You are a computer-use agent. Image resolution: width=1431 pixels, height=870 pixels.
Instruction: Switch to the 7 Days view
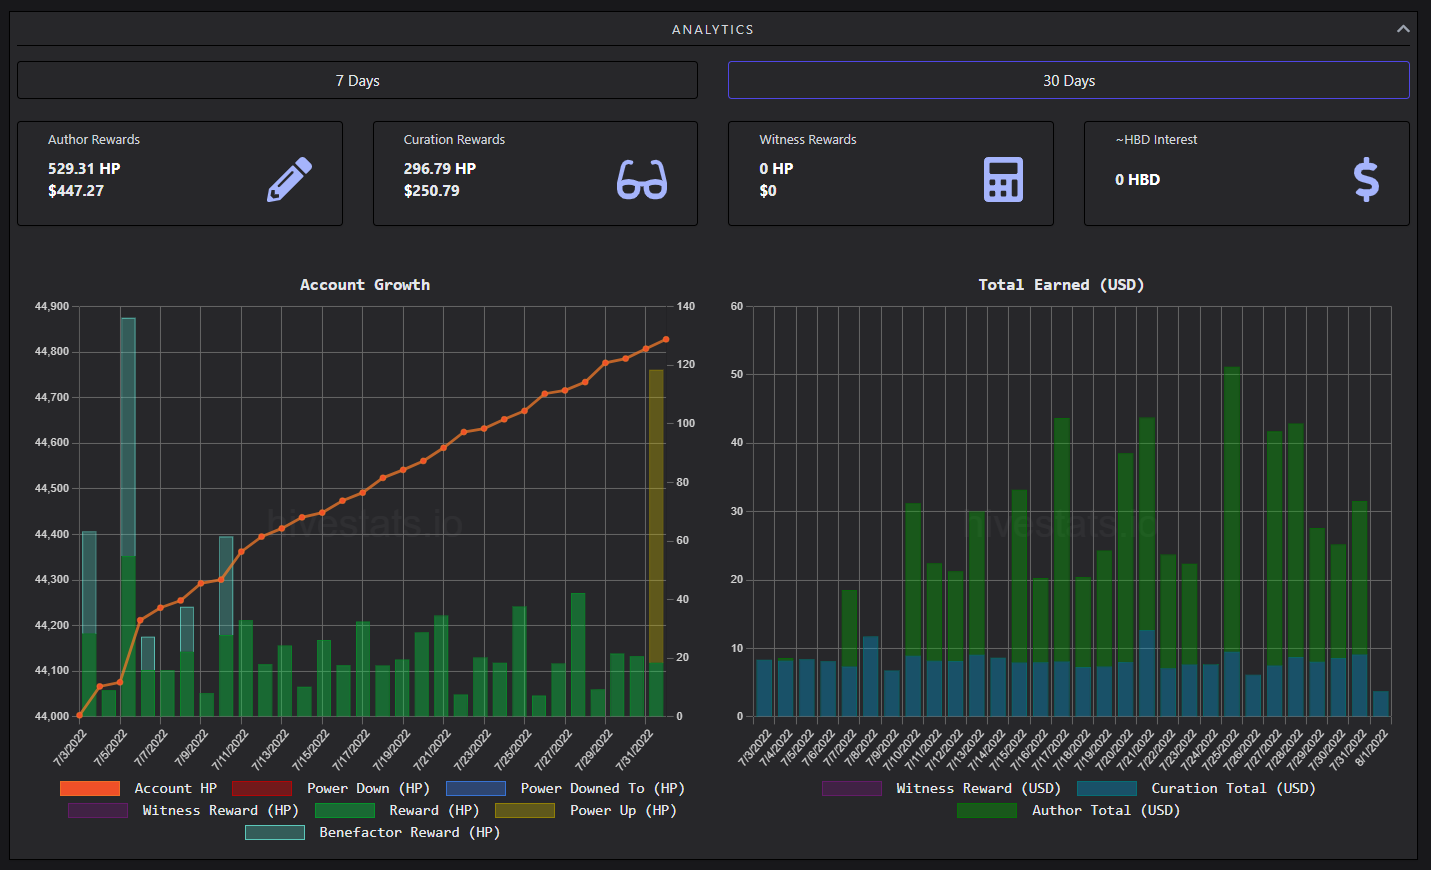click(357, 80)
